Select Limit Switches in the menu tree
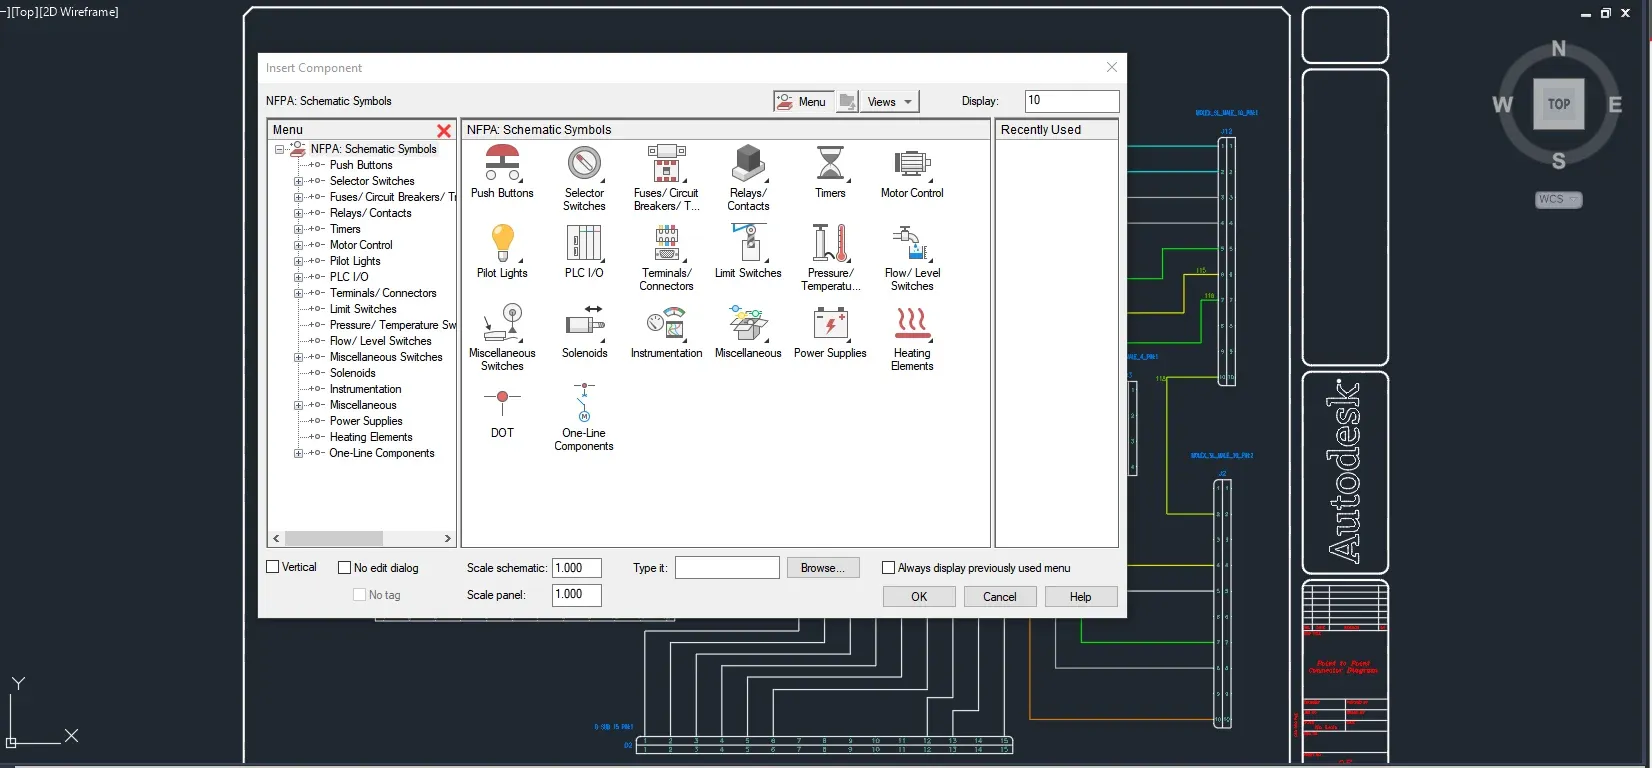Image resolution: width=1652 pixels, height=768 pixels. pos(363,309)
